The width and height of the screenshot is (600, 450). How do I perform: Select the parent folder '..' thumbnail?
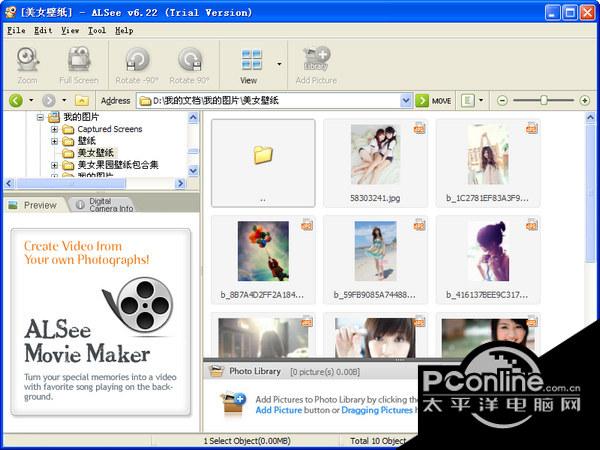[x=263, y=163]
